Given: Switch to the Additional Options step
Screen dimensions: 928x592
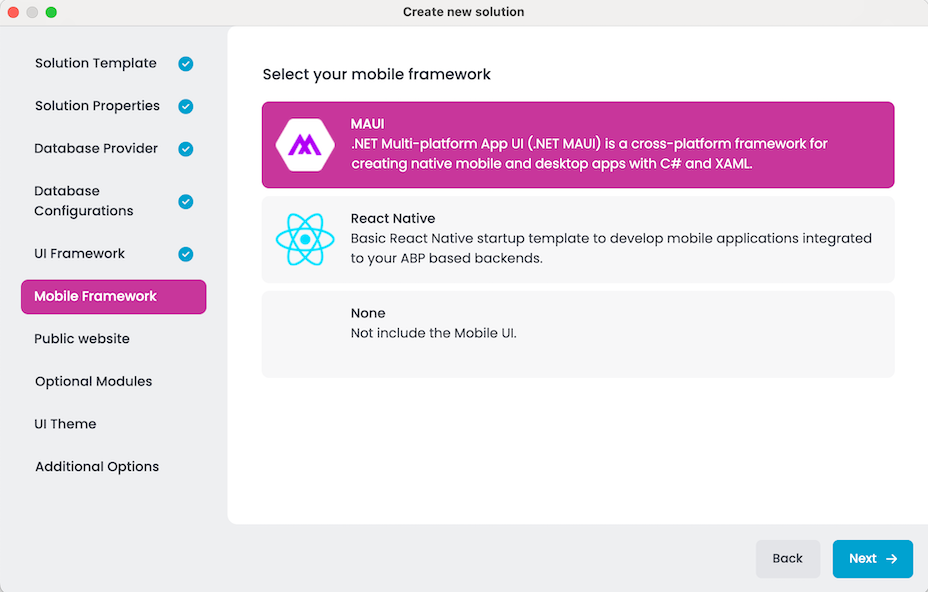Looking at the screenshot, I should pyautogui.click(x=97, y=466).
